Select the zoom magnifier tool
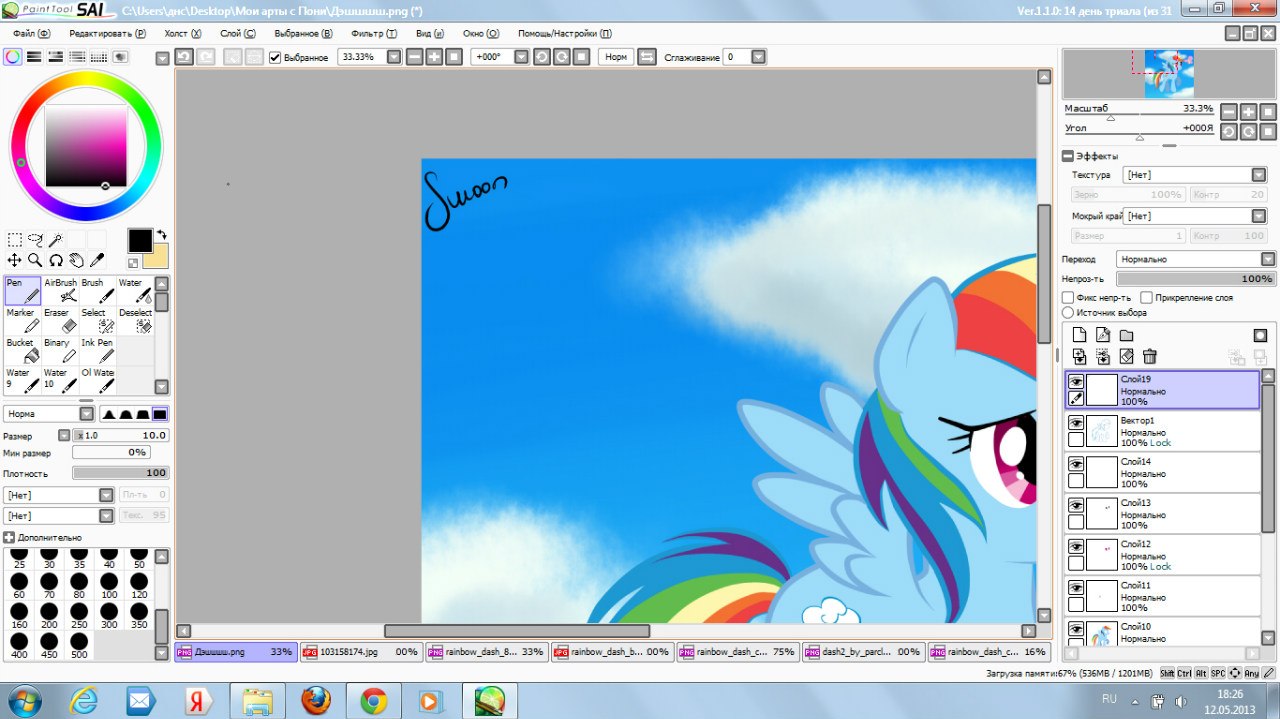The height and width of the screenshot is (719, 1280). pos(35,260)
